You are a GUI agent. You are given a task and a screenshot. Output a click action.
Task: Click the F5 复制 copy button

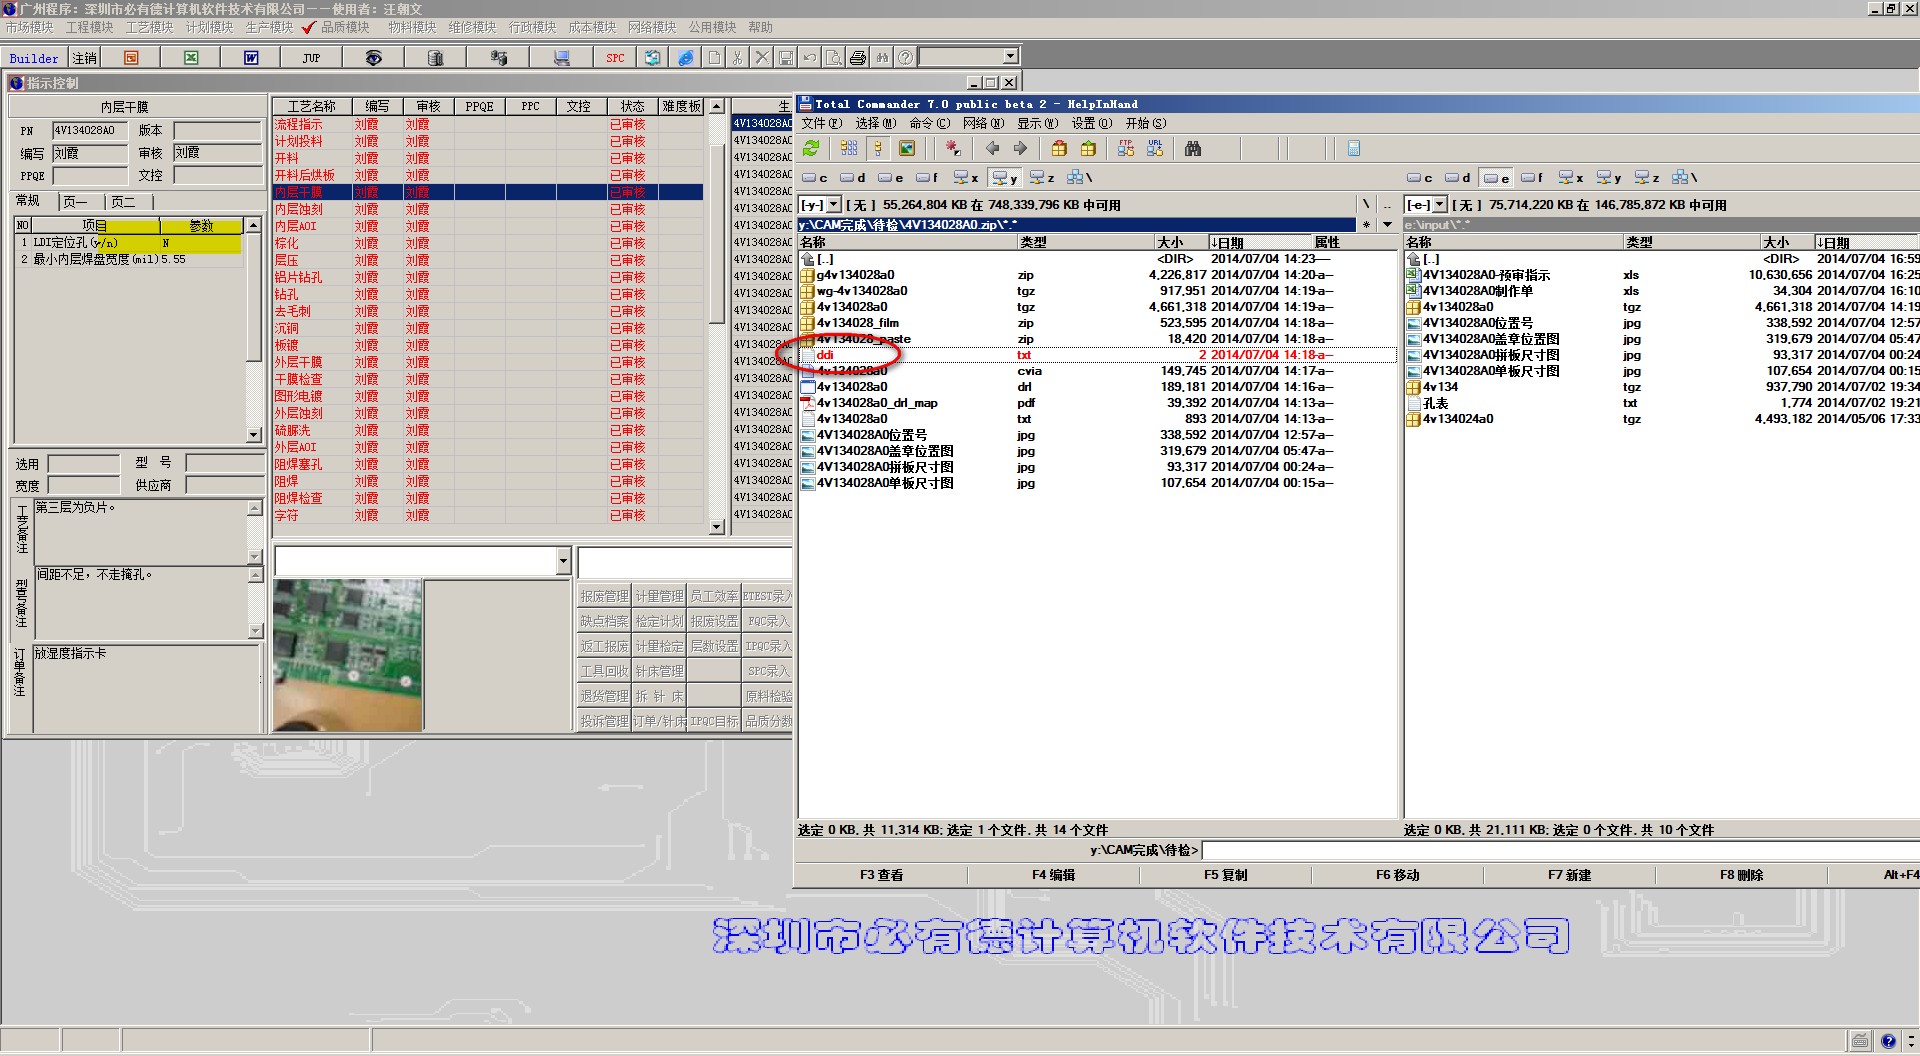pos(1226,875)
